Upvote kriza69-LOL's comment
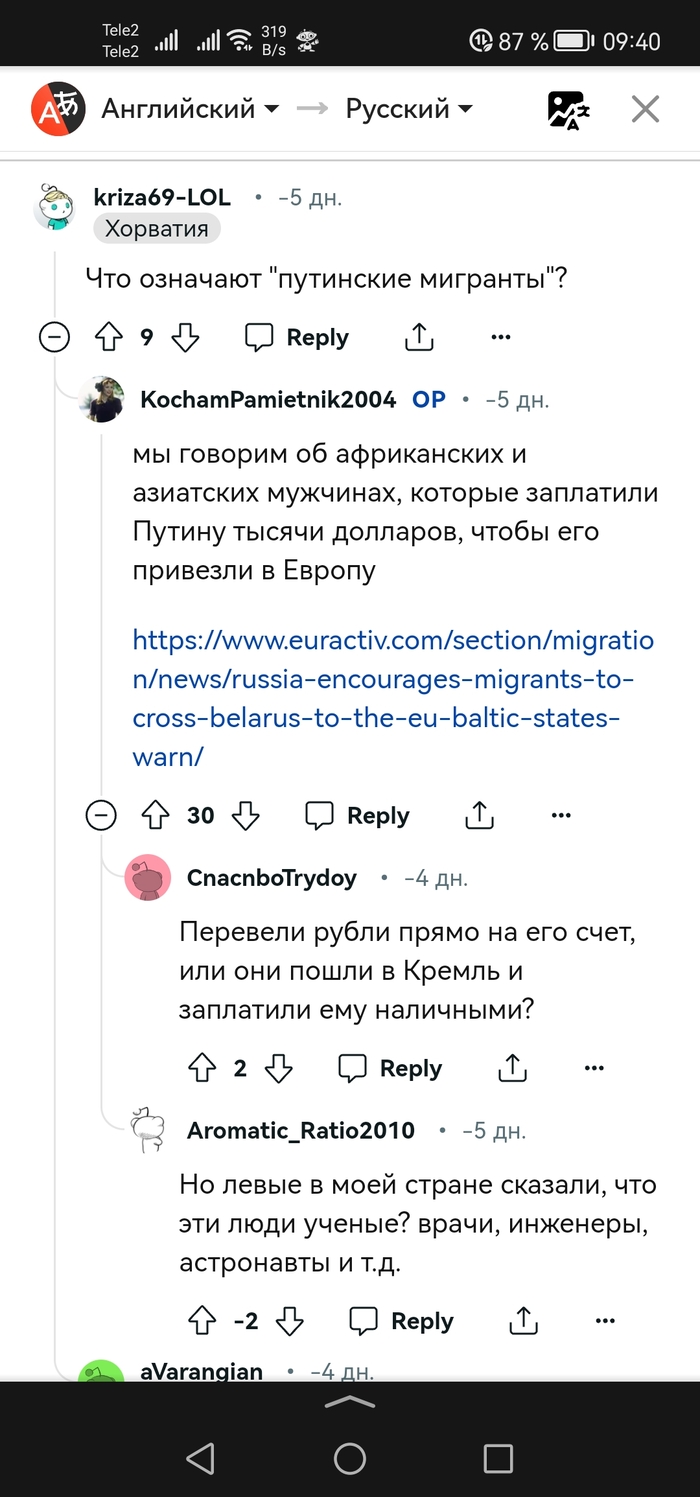This screenshot has height=1497, width=700. (x=108, y=338)
